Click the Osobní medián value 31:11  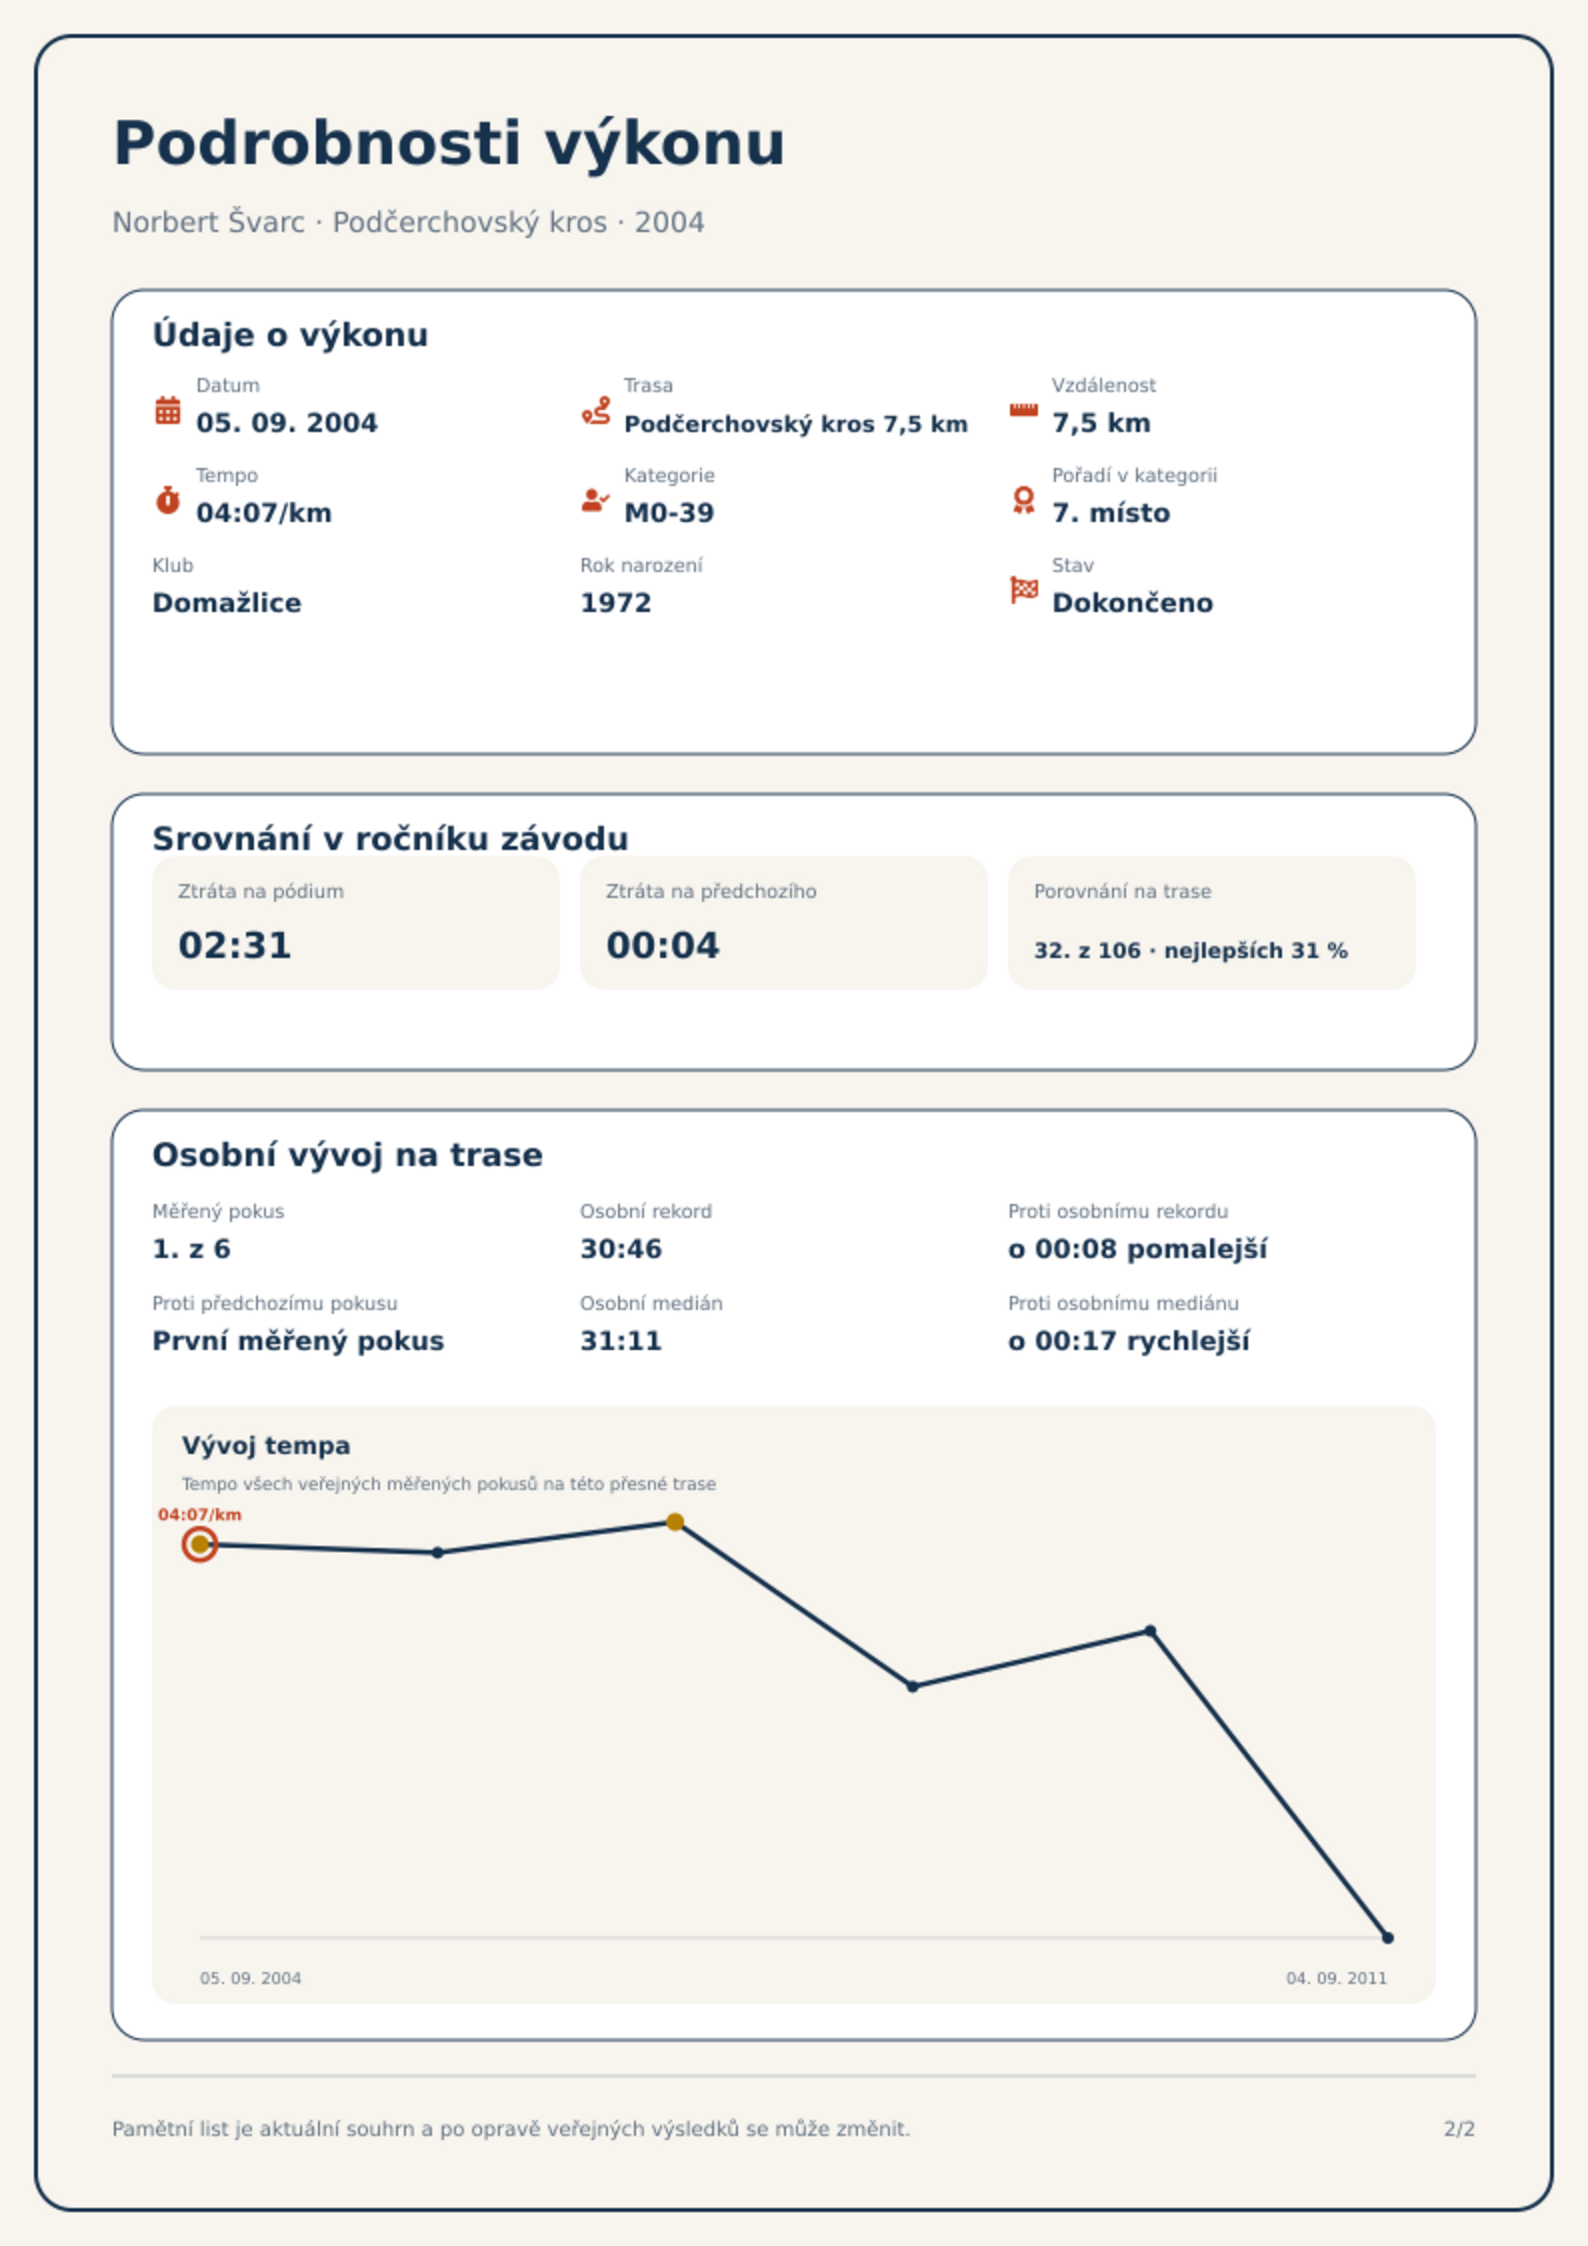(x=621, y=1341)
